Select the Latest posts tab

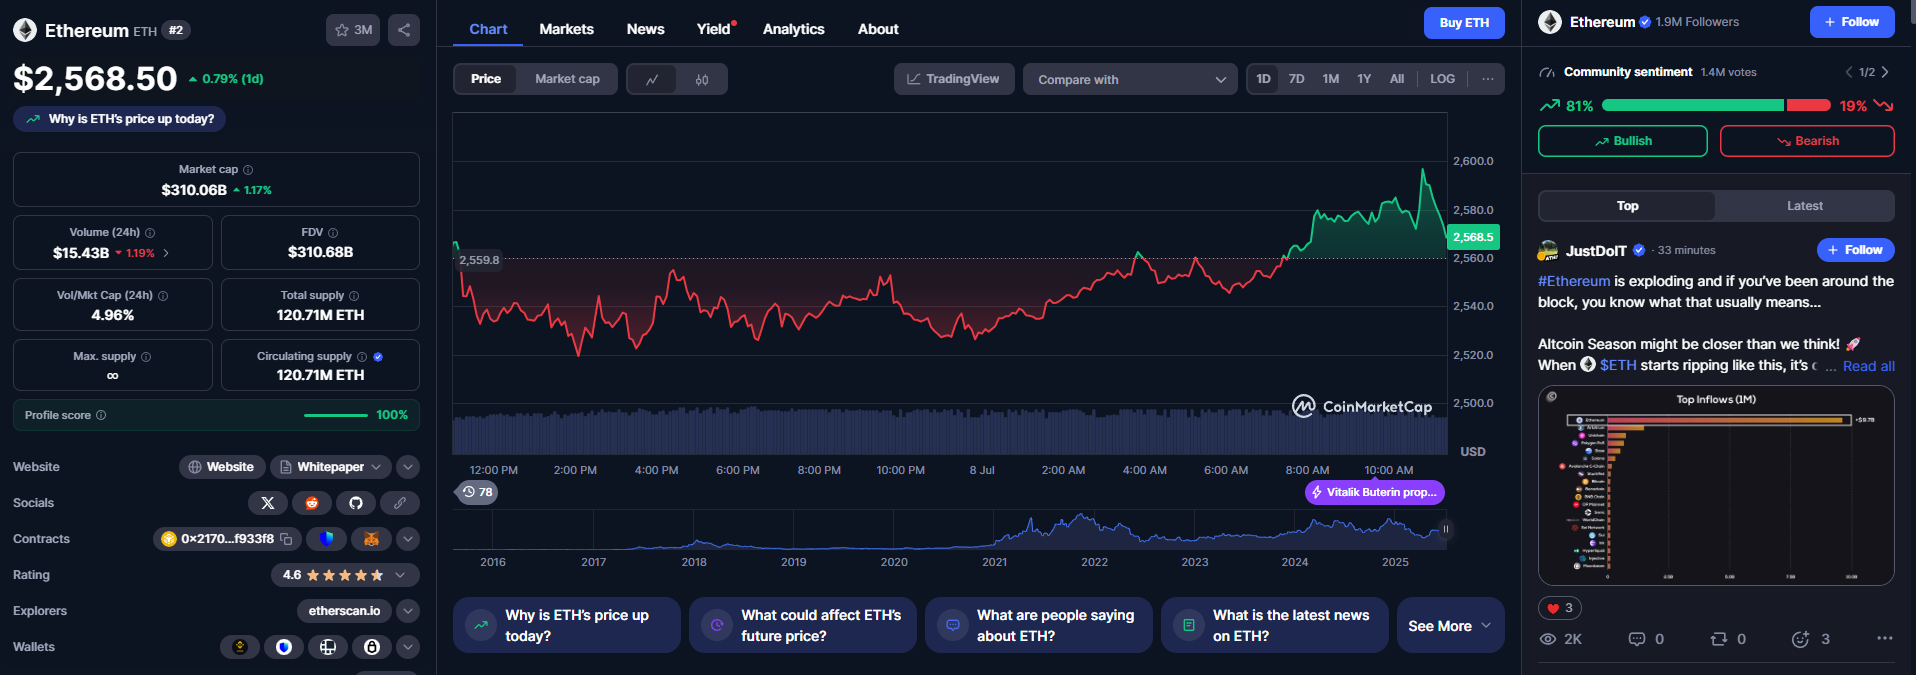[x=1805, y=206]
